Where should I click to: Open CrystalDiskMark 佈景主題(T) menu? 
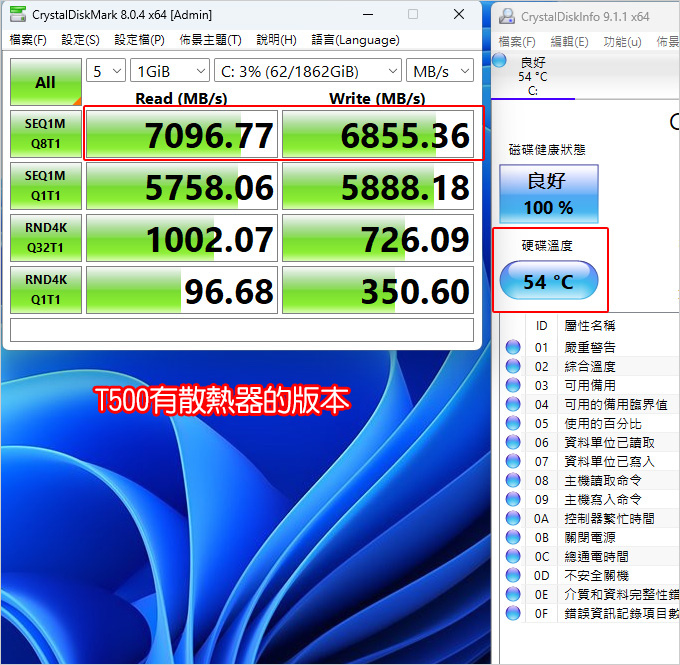click(x=210, y=40)
